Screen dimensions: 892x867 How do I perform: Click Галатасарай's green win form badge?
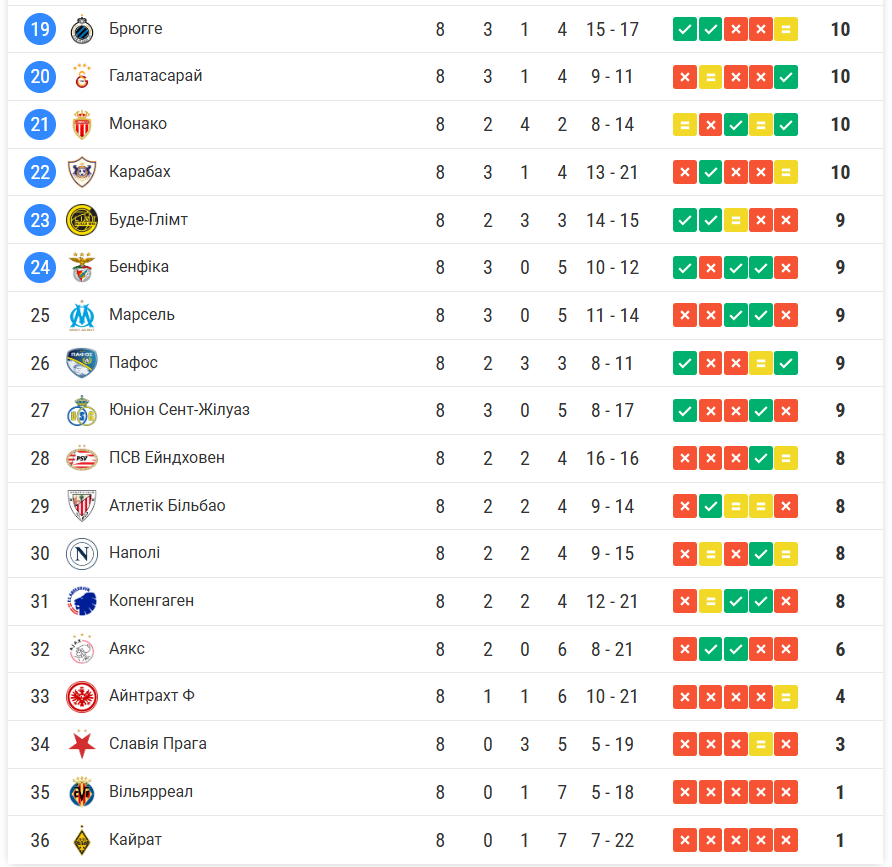tap(786, 76)
